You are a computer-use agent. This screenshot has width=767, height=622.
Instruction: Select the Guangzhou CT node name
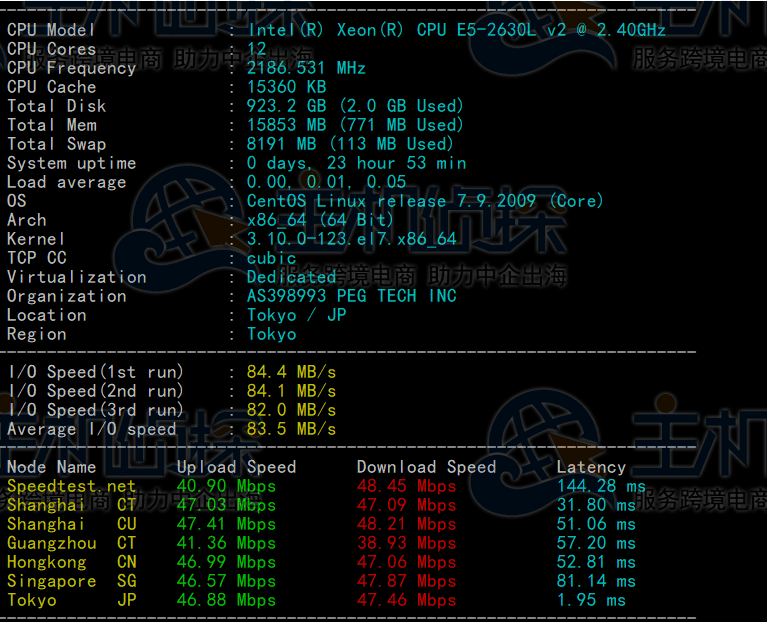[71, 543]
